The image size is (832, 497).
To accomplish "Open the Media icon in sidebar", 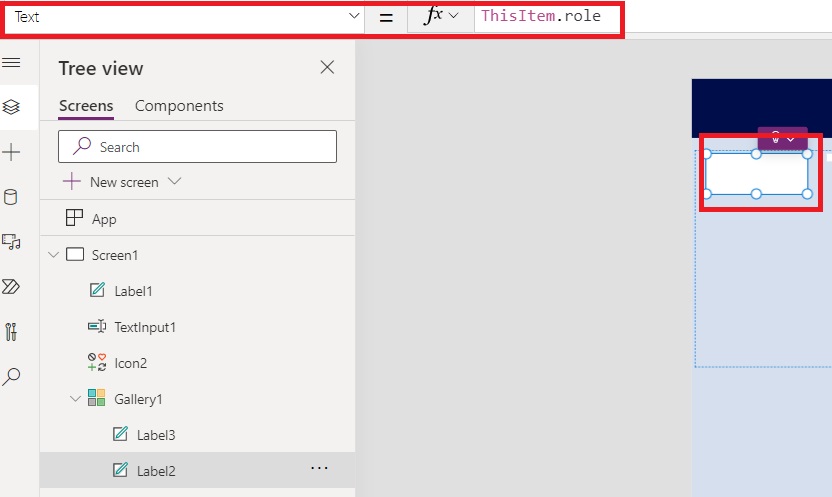I will coord(11,241).
